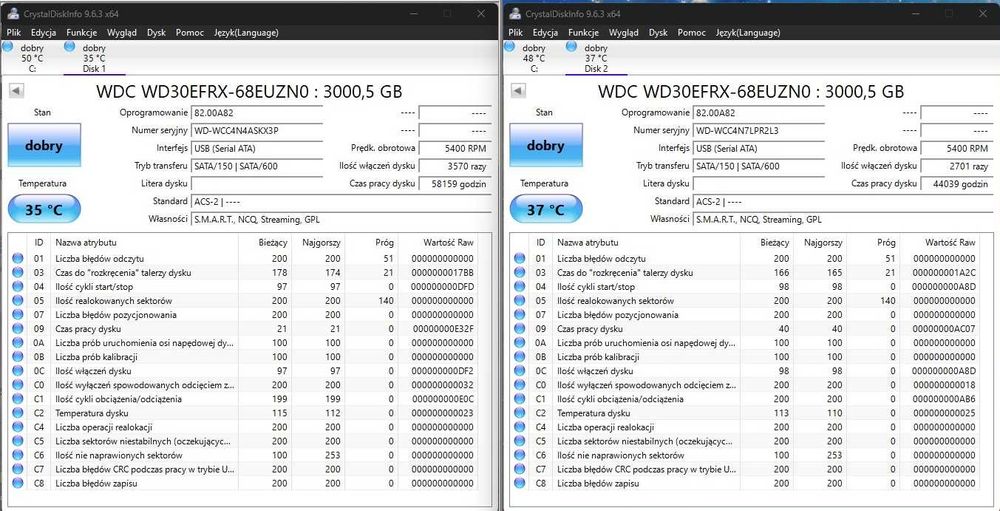The height and width of the screenshot is (511, 1000).
Task: Click health orb above Disk 1 tab
Action: [x=70, y=46]
